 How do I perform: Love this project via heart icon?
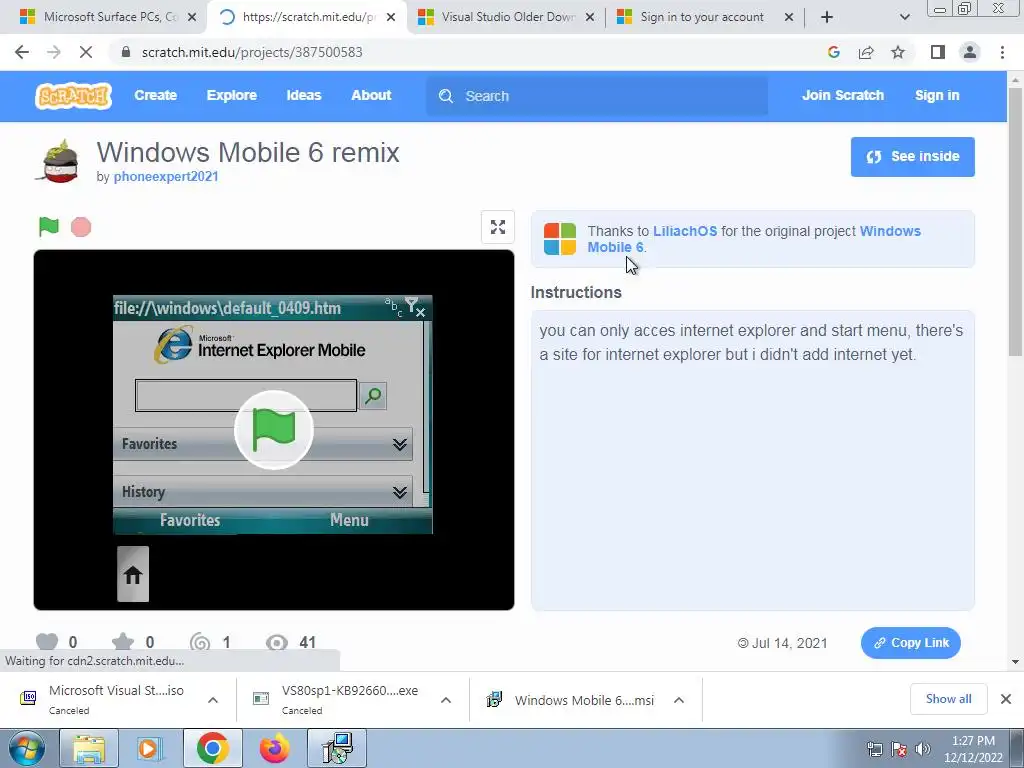coord(46,642)
